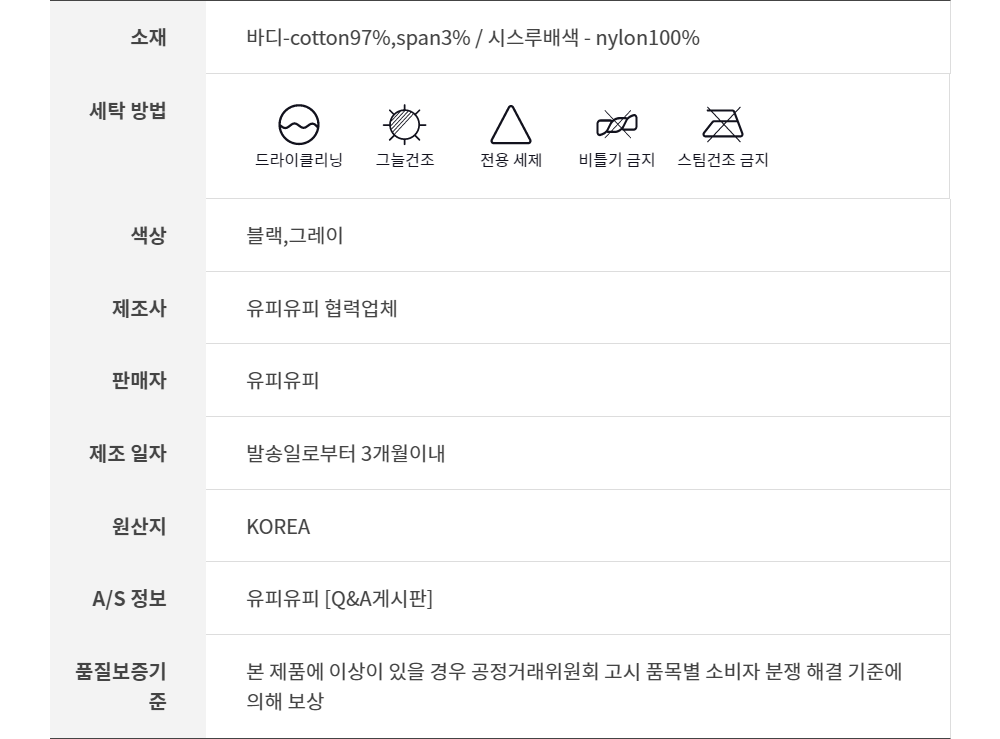Image resolution: width=1000 pixels, height=739 pixels.
Task: Click the 비틀기 금지 caption text
Action: [x=616, y=160]
